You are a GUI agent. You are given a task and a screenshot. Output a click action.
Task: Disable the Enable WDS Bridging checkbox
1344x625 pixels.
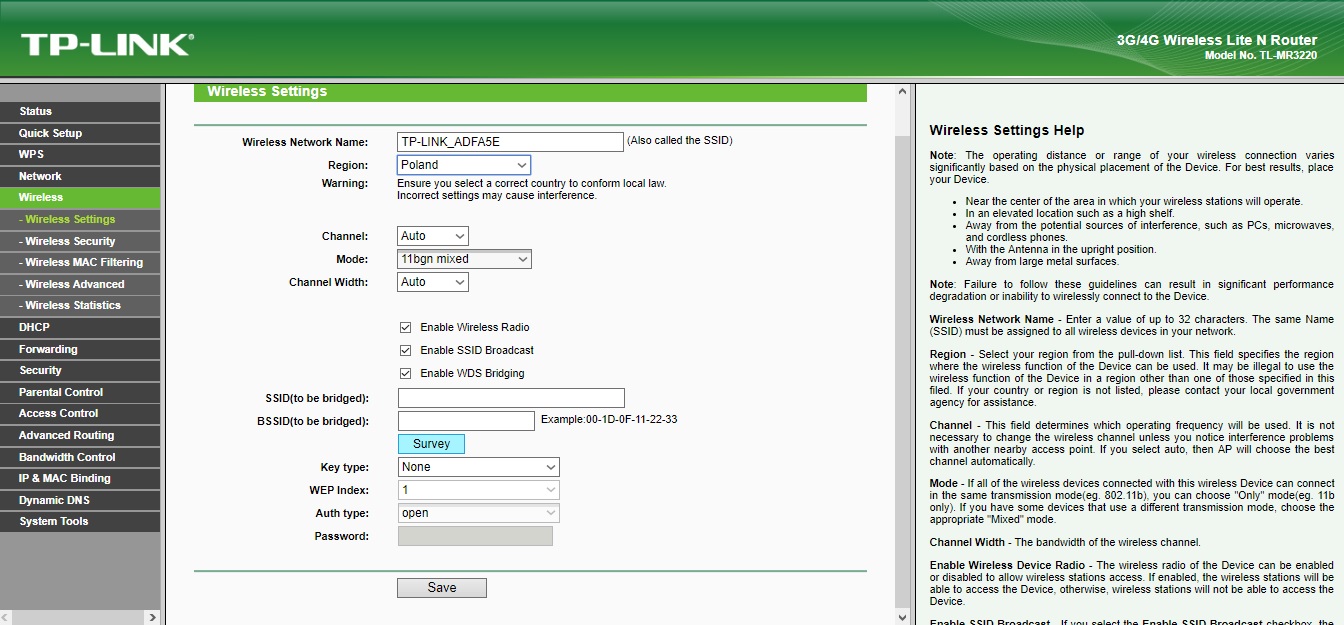point(405,373)
